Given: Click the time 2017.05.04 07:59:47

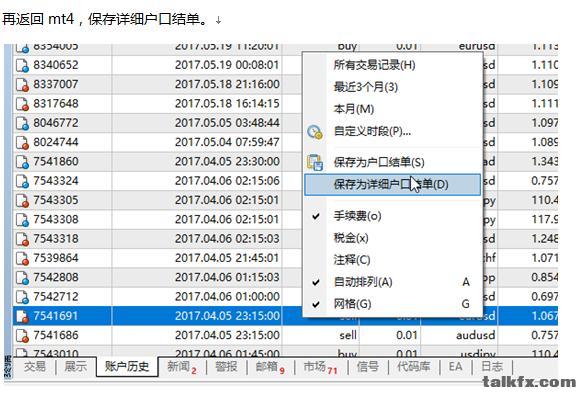Looking at the screenshot, I should 227,142.
